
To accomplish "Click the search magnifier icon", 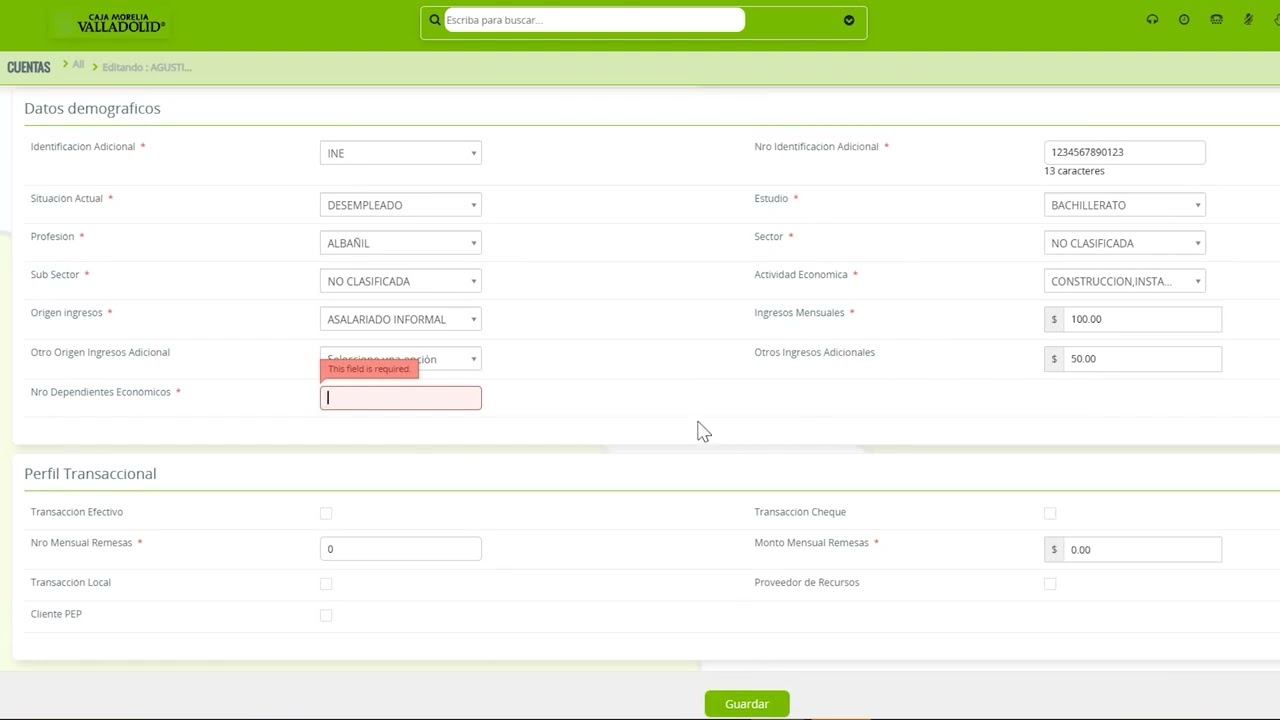I will pos(435,20).
